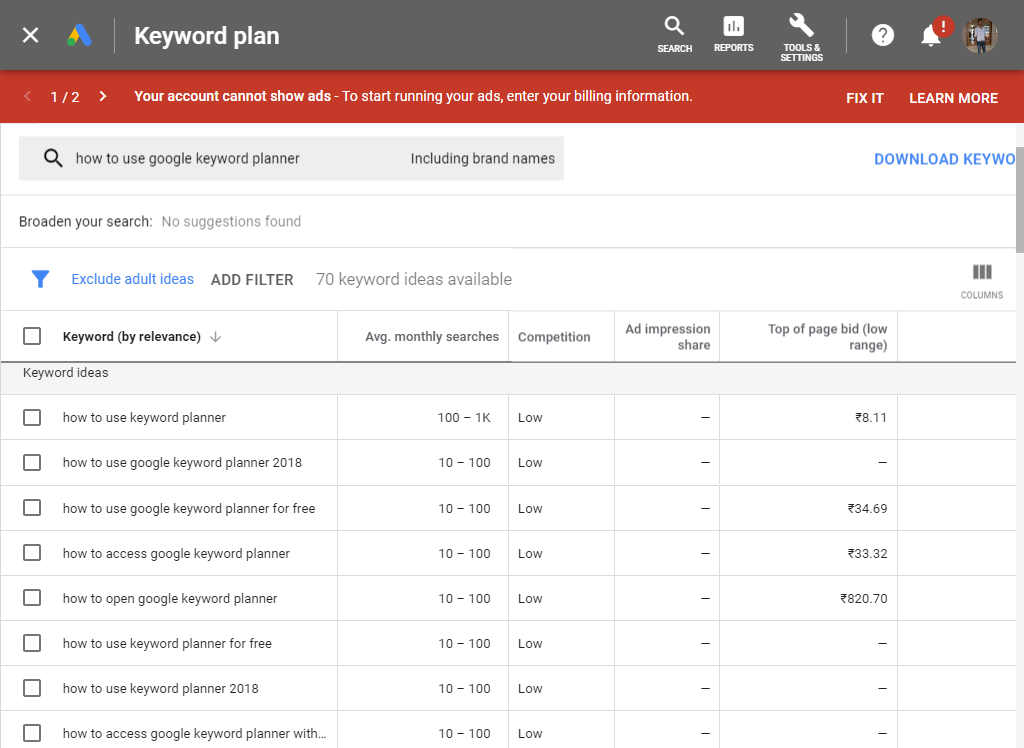Image resolution: width=1024 pixels, height=748 pixels.
Task: Click keyword 'how to use google keyword planner 2018'
Action: click(182, 463)
